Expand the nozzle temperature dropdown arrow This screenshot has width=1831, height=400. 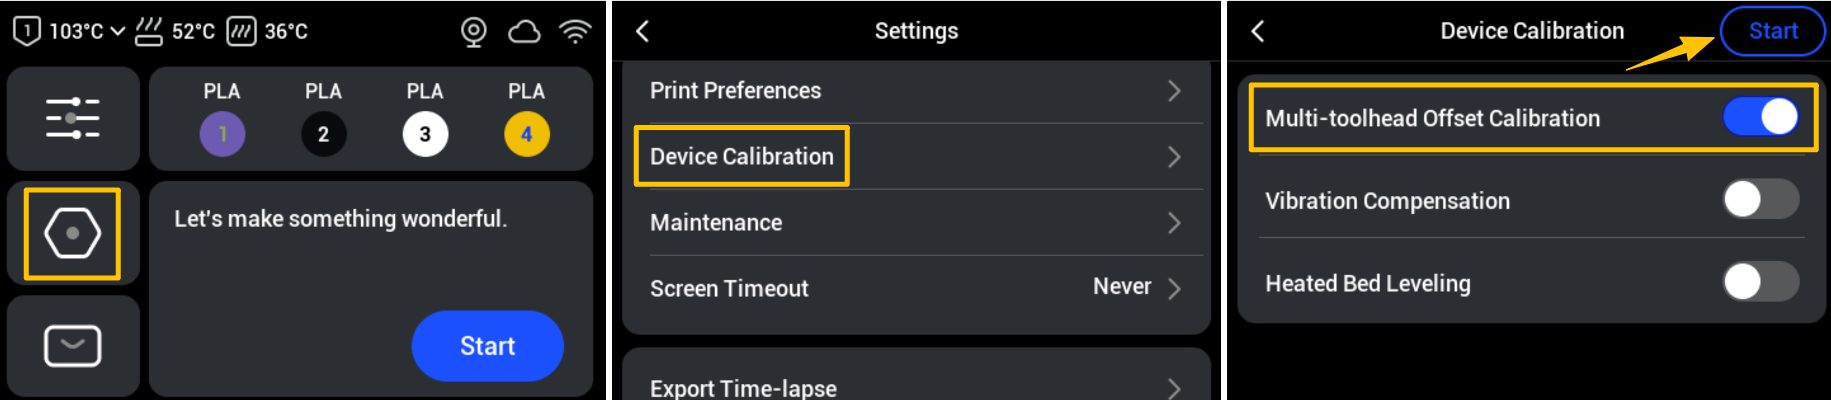[117, 32]
